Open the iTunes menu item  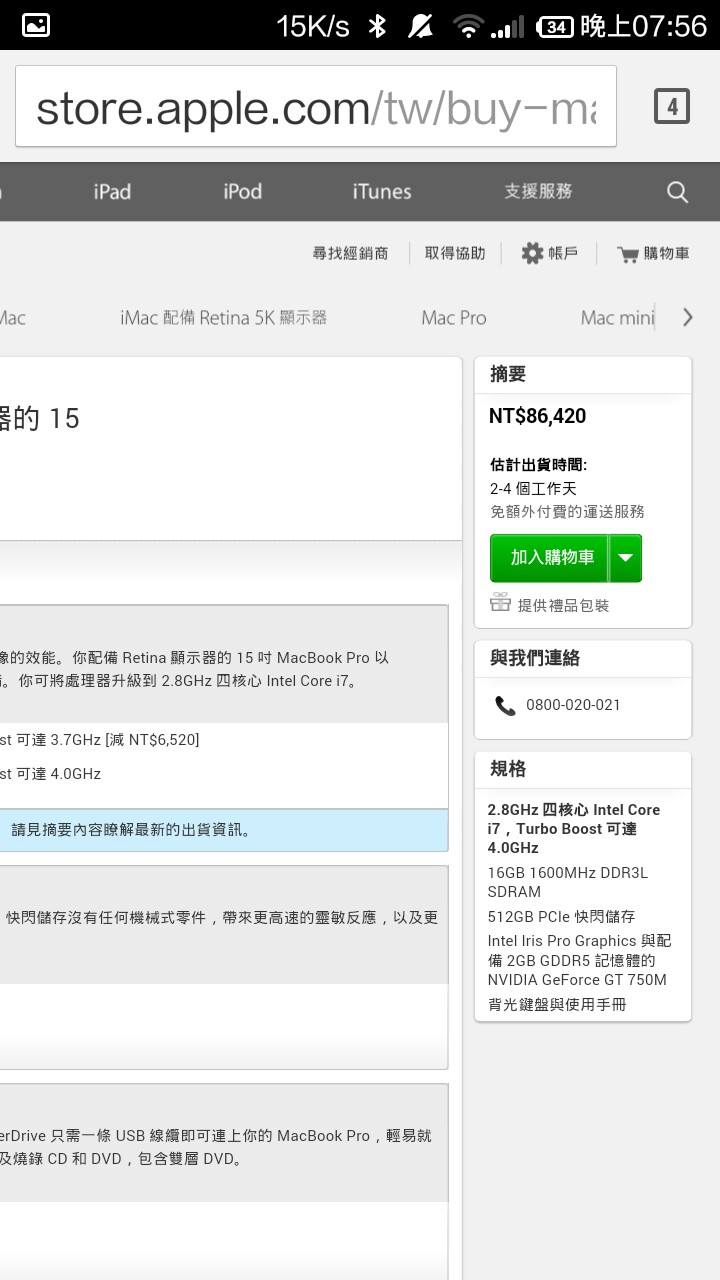(381, 191)
